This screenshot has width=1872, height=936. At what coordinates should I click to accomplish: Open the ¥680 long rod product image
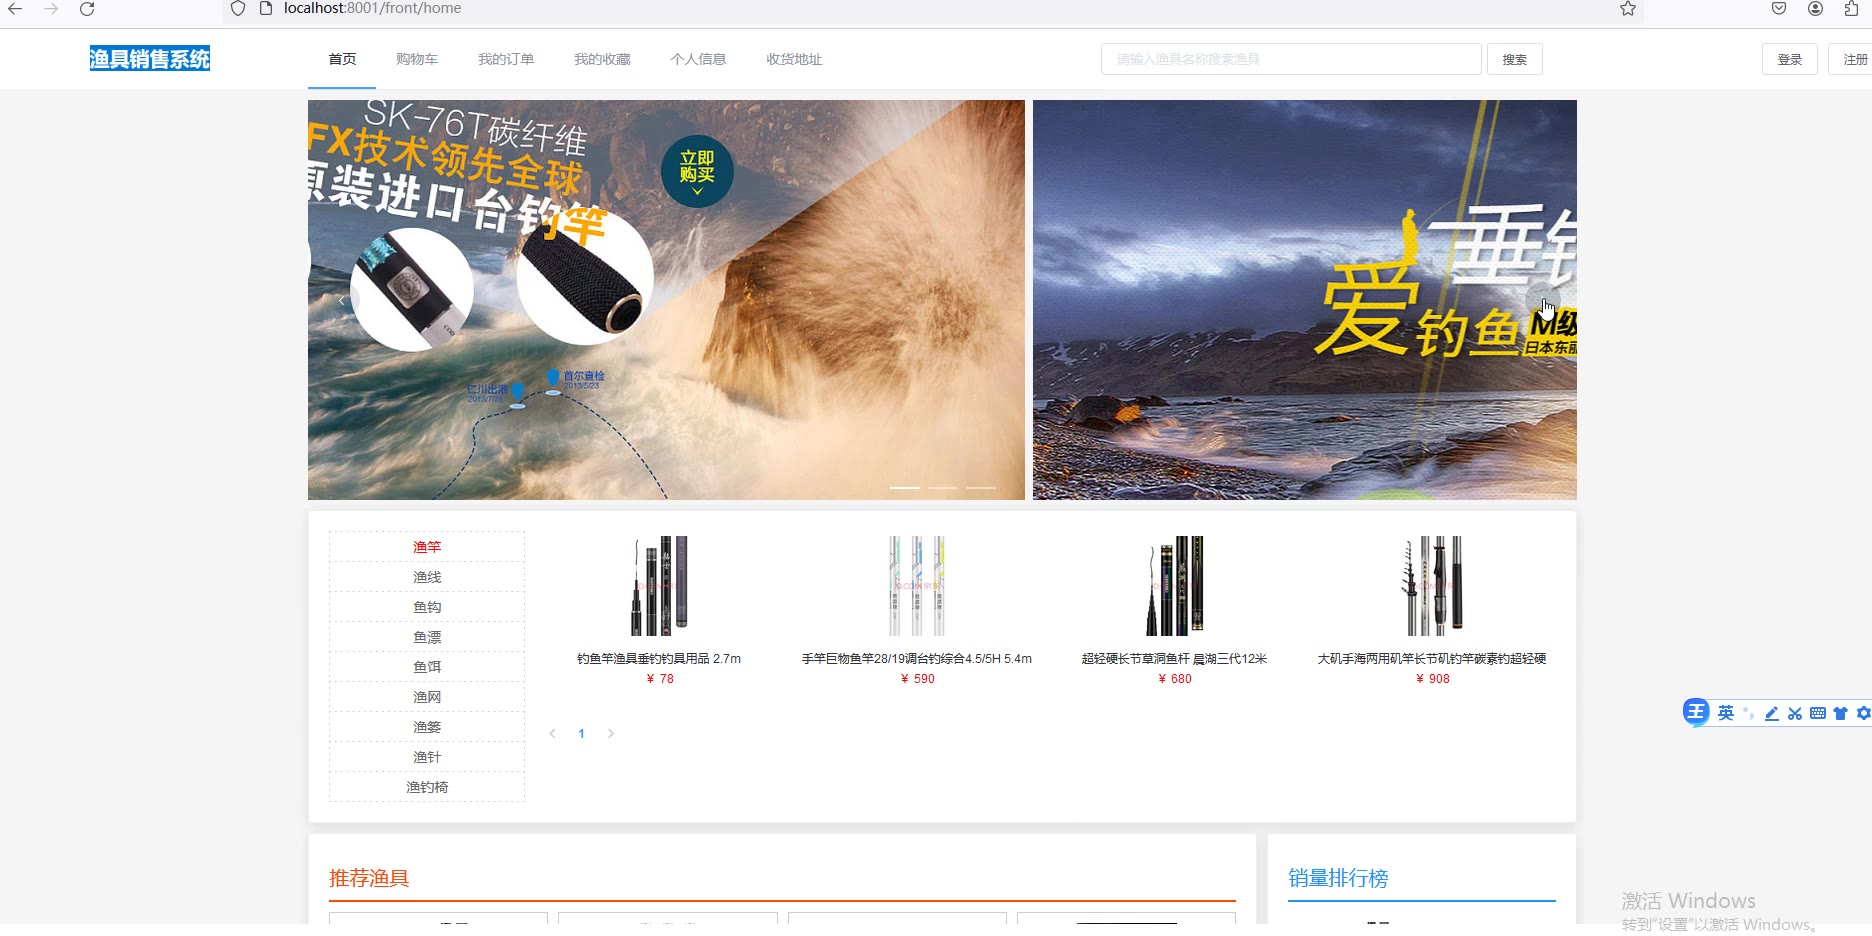(x=1174, y=586)
